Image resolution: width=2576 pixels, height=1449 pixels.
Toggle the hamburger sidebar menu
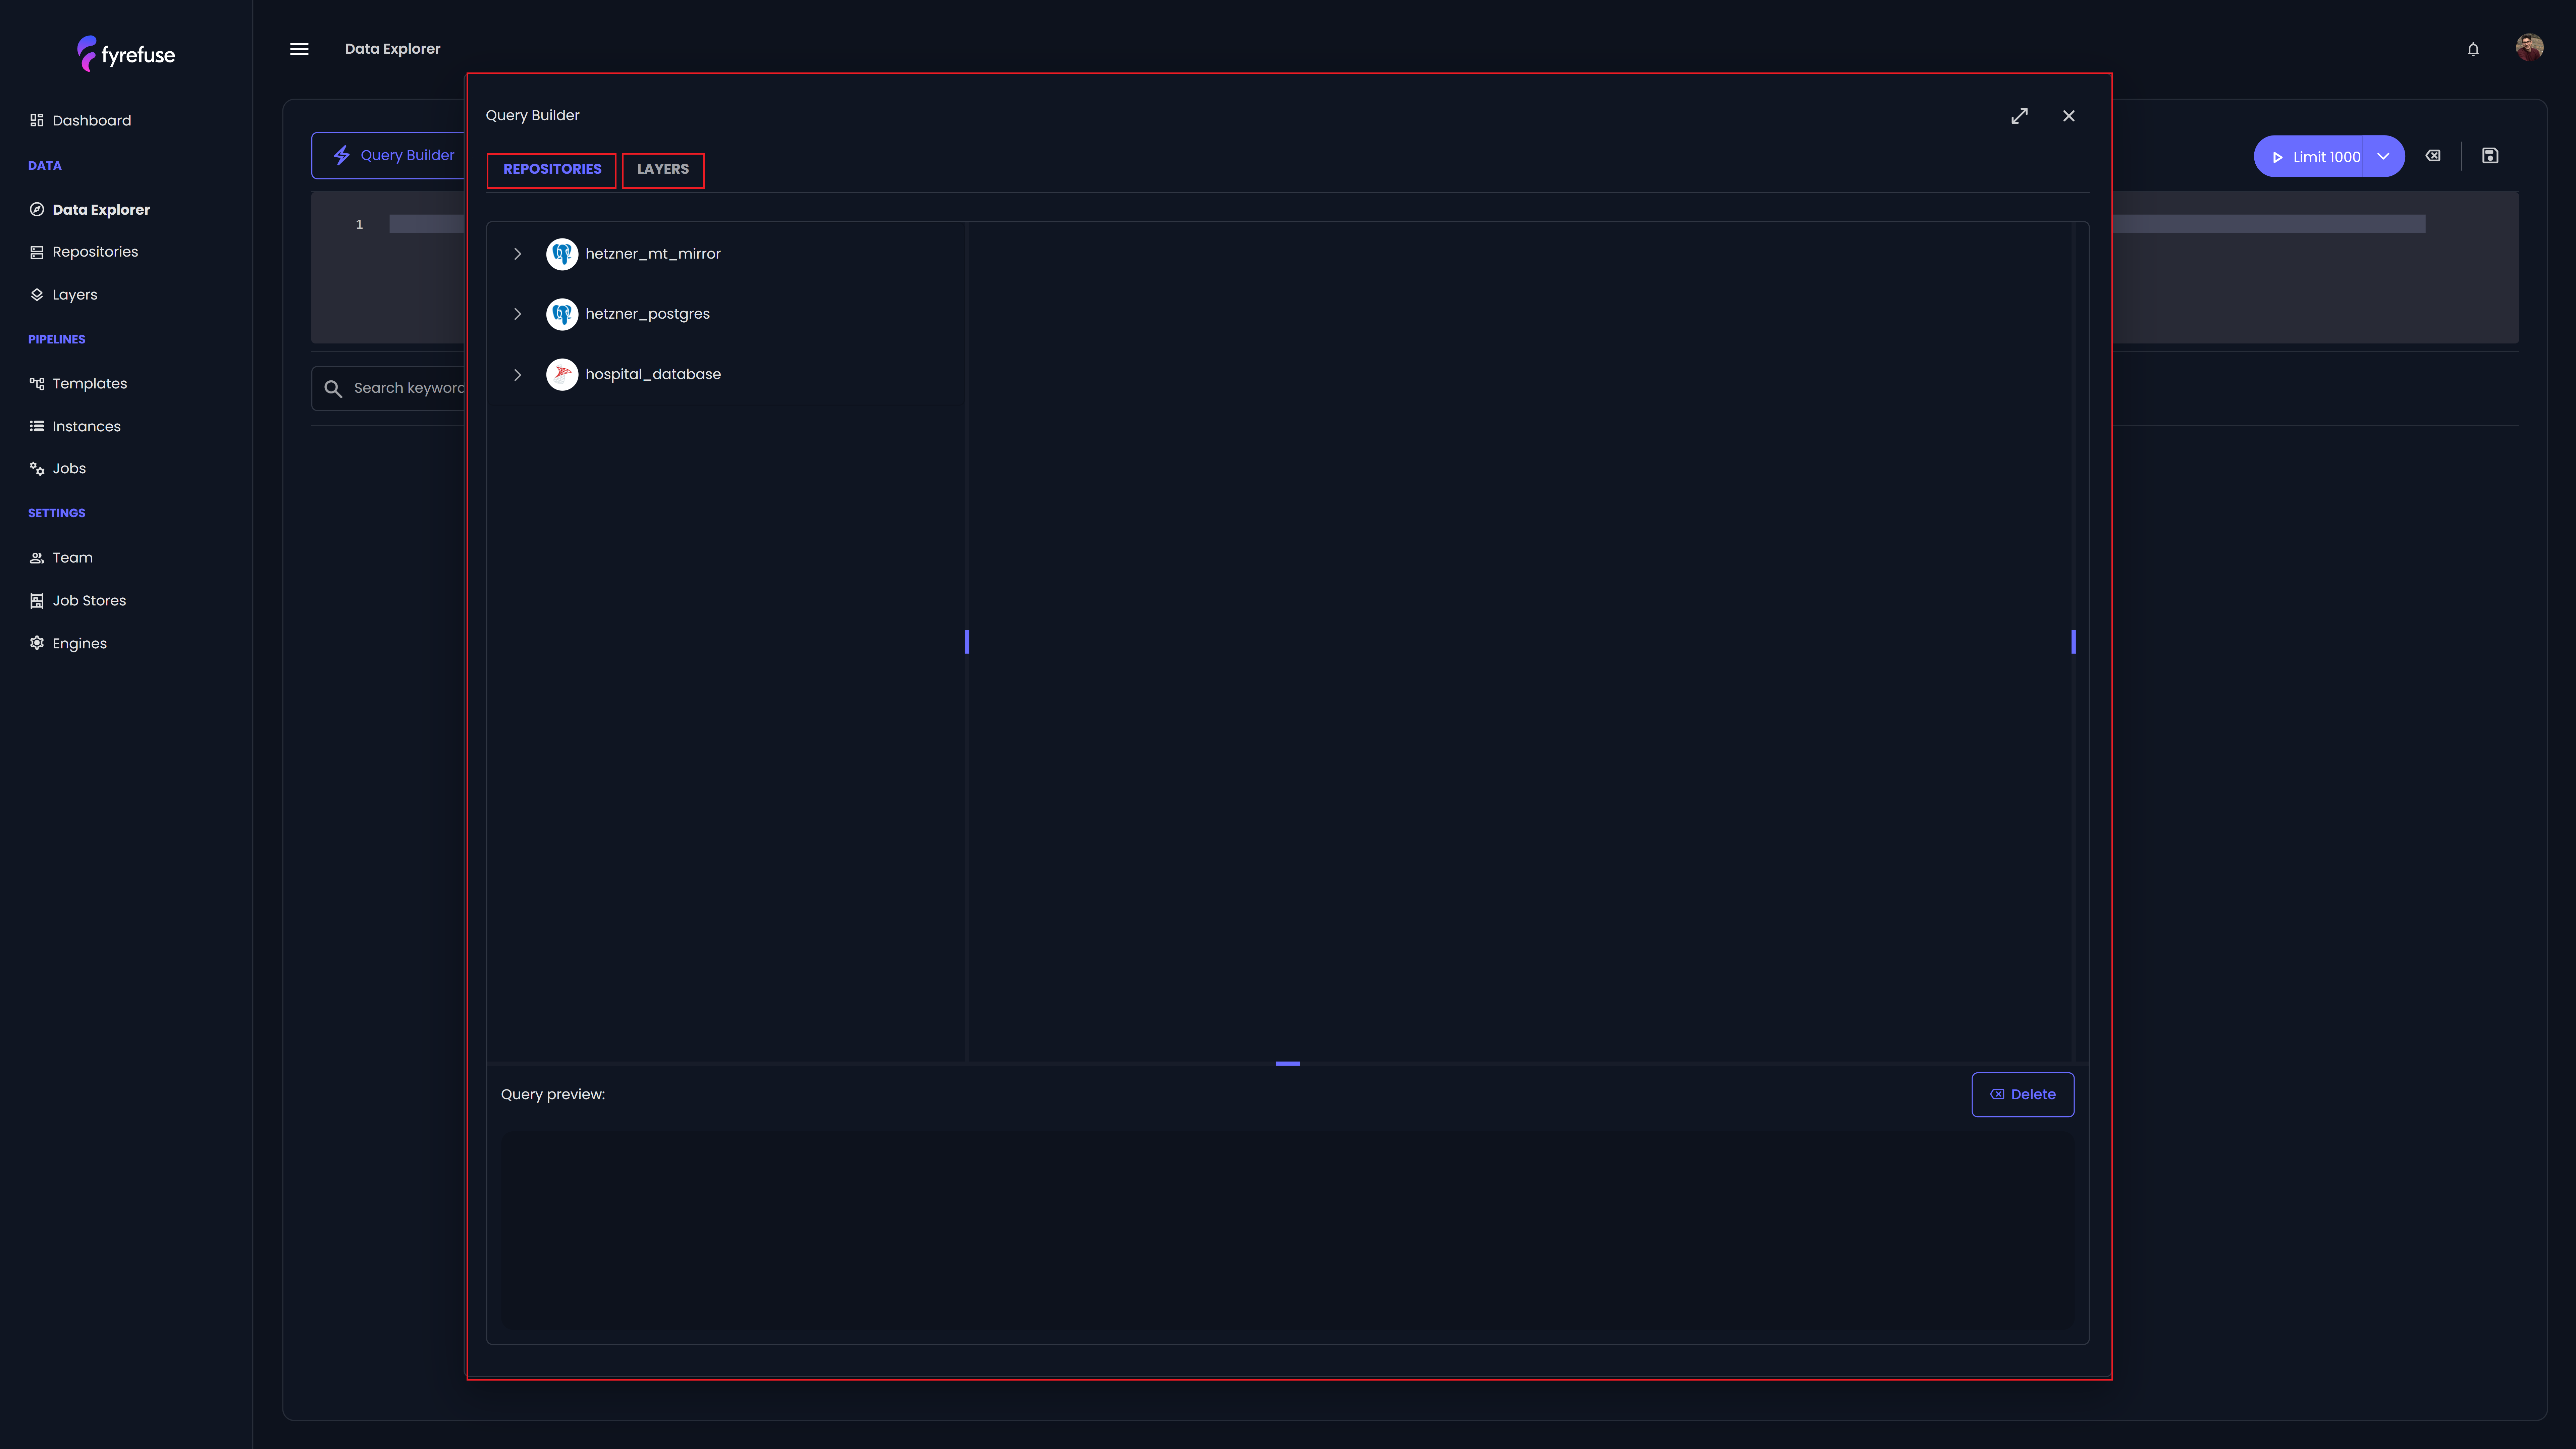[299, 49]
